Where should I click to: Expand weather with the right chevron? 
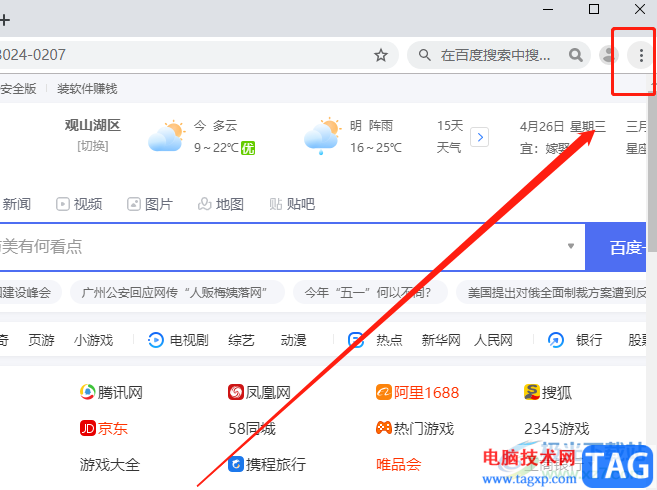(x=479, y=137)
